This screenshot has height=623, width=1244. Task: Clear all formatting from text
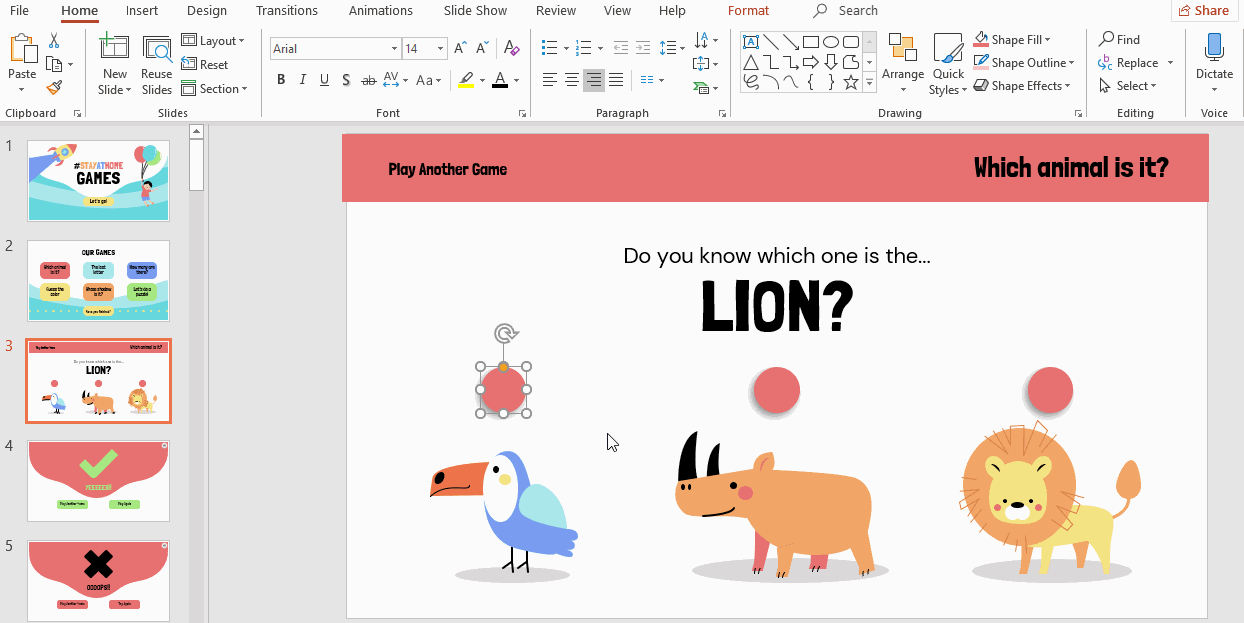[511, 48]
